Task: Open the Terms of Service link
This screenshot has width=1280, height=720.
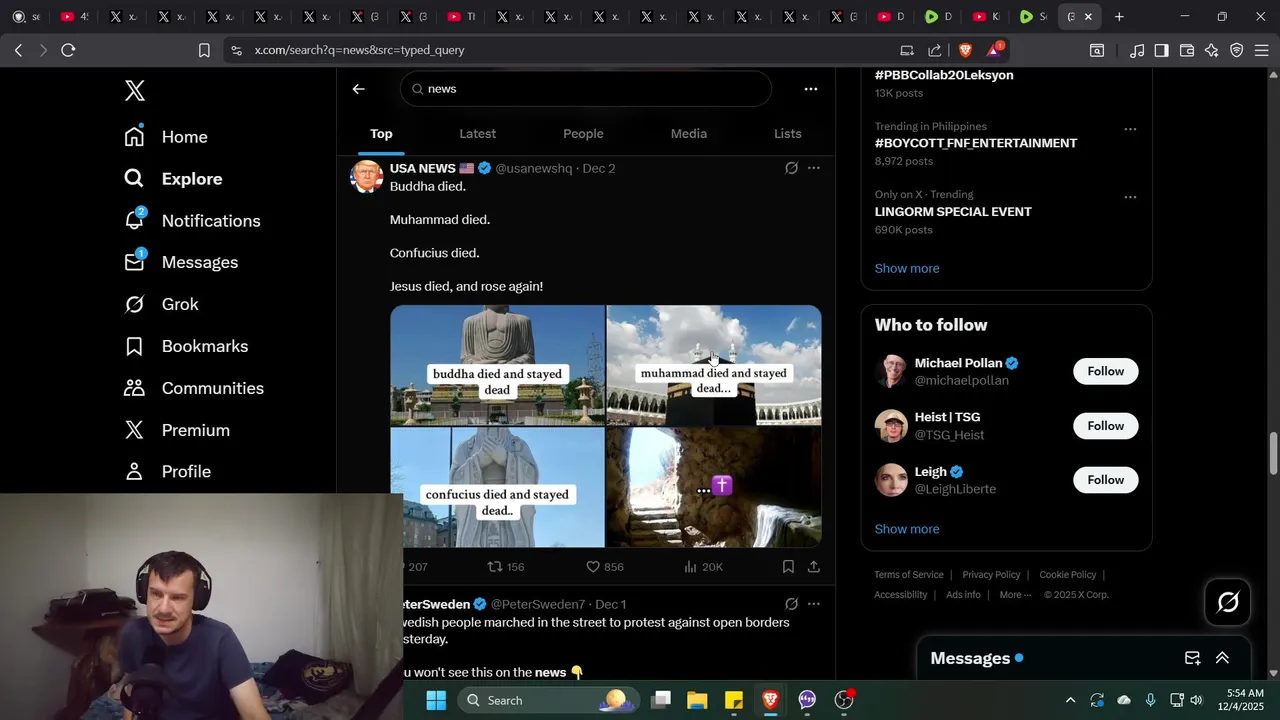Action: pyautogui.click(x=909, y=575)
